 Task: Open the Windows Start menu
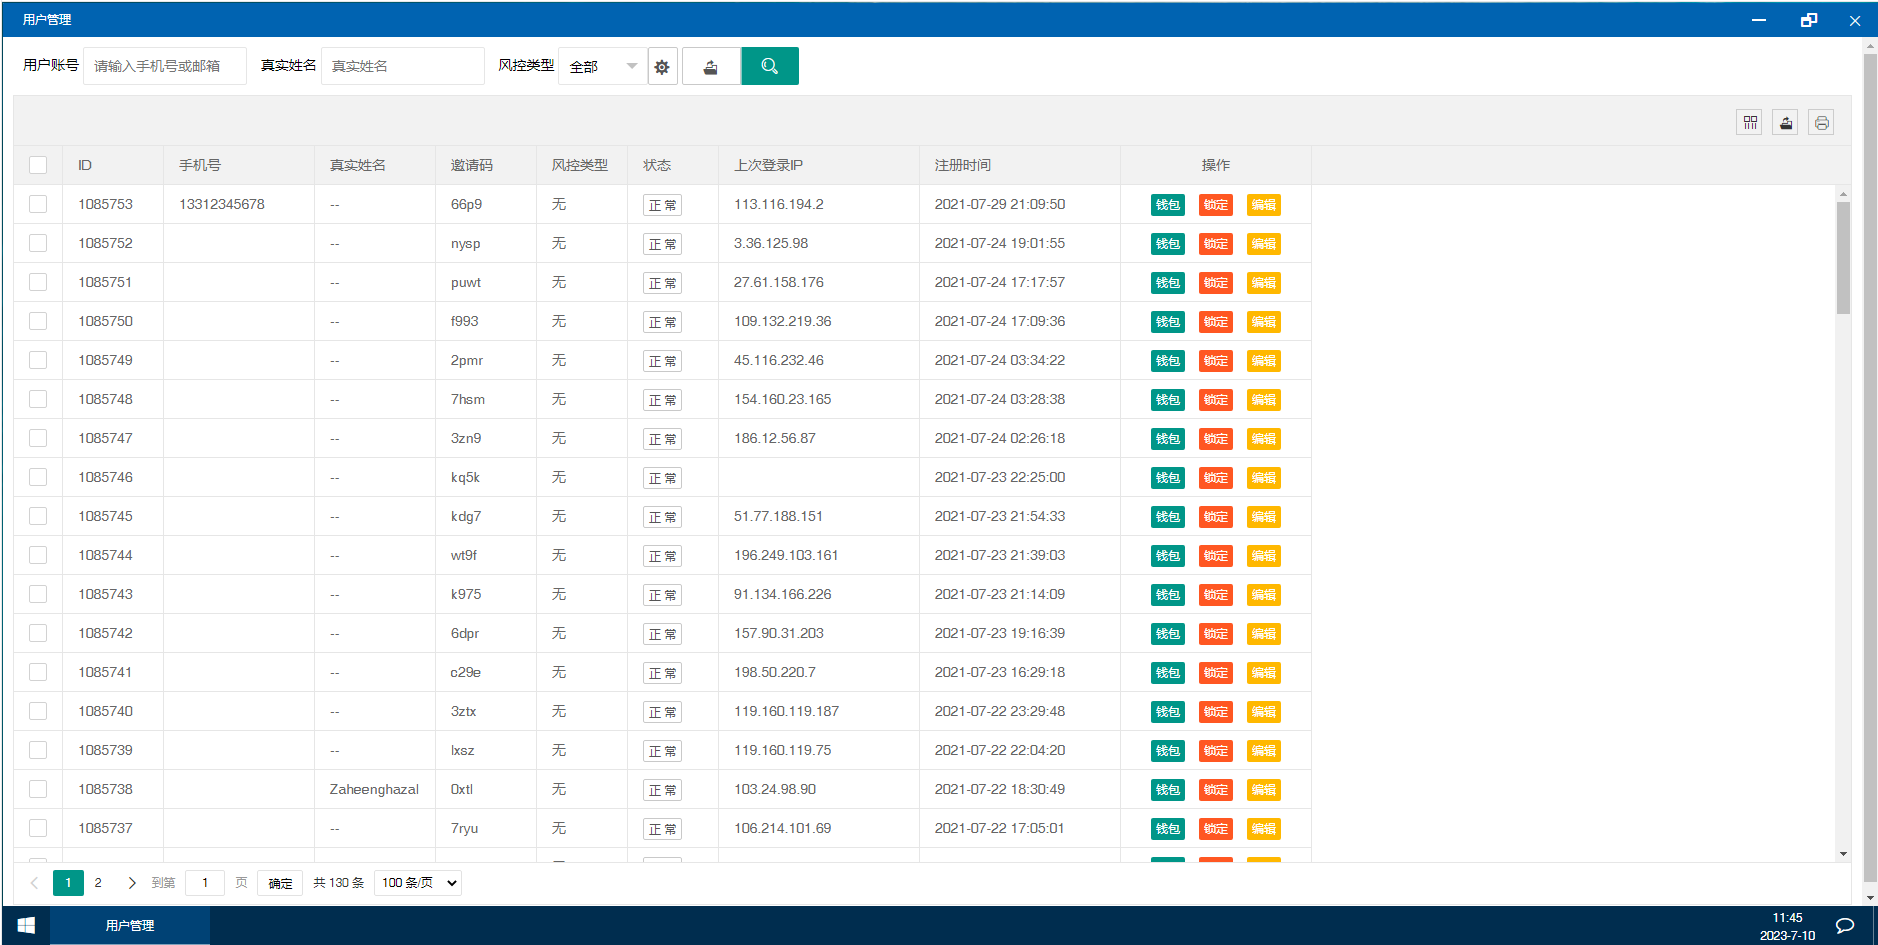tap(26, 925)
